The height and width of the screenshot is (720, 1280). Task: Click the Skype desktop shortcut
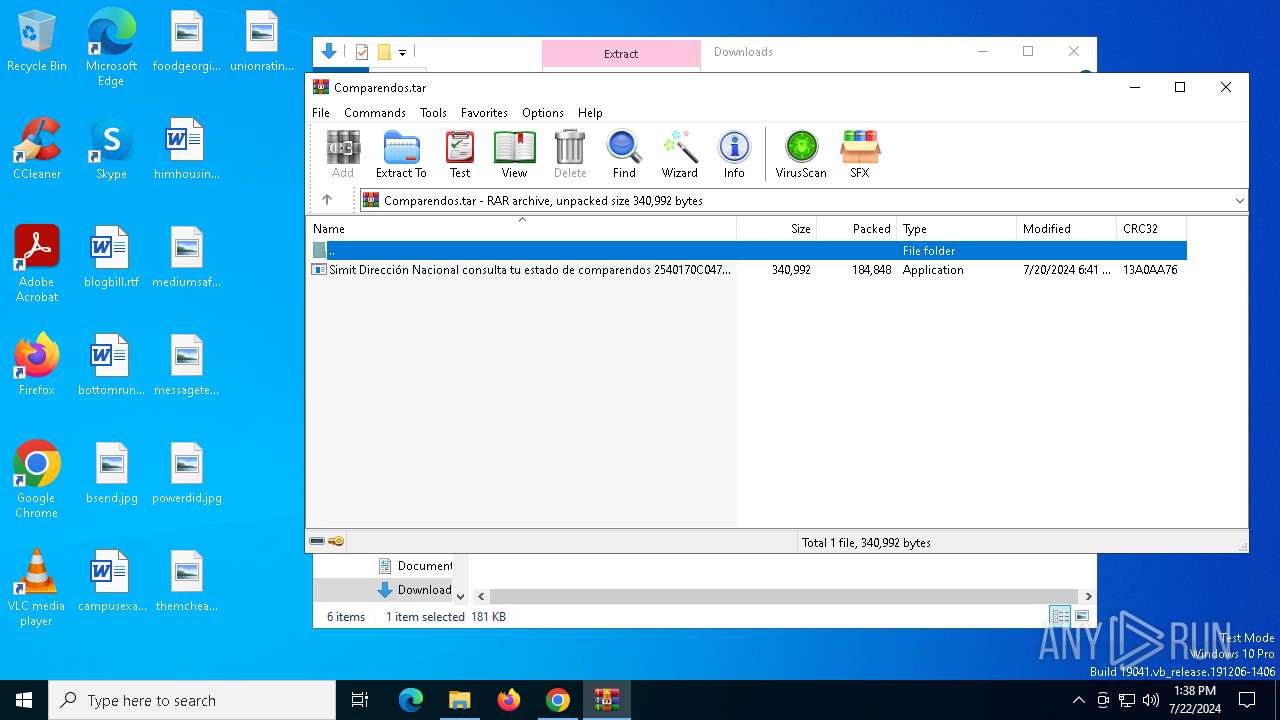tap(111, 150)
